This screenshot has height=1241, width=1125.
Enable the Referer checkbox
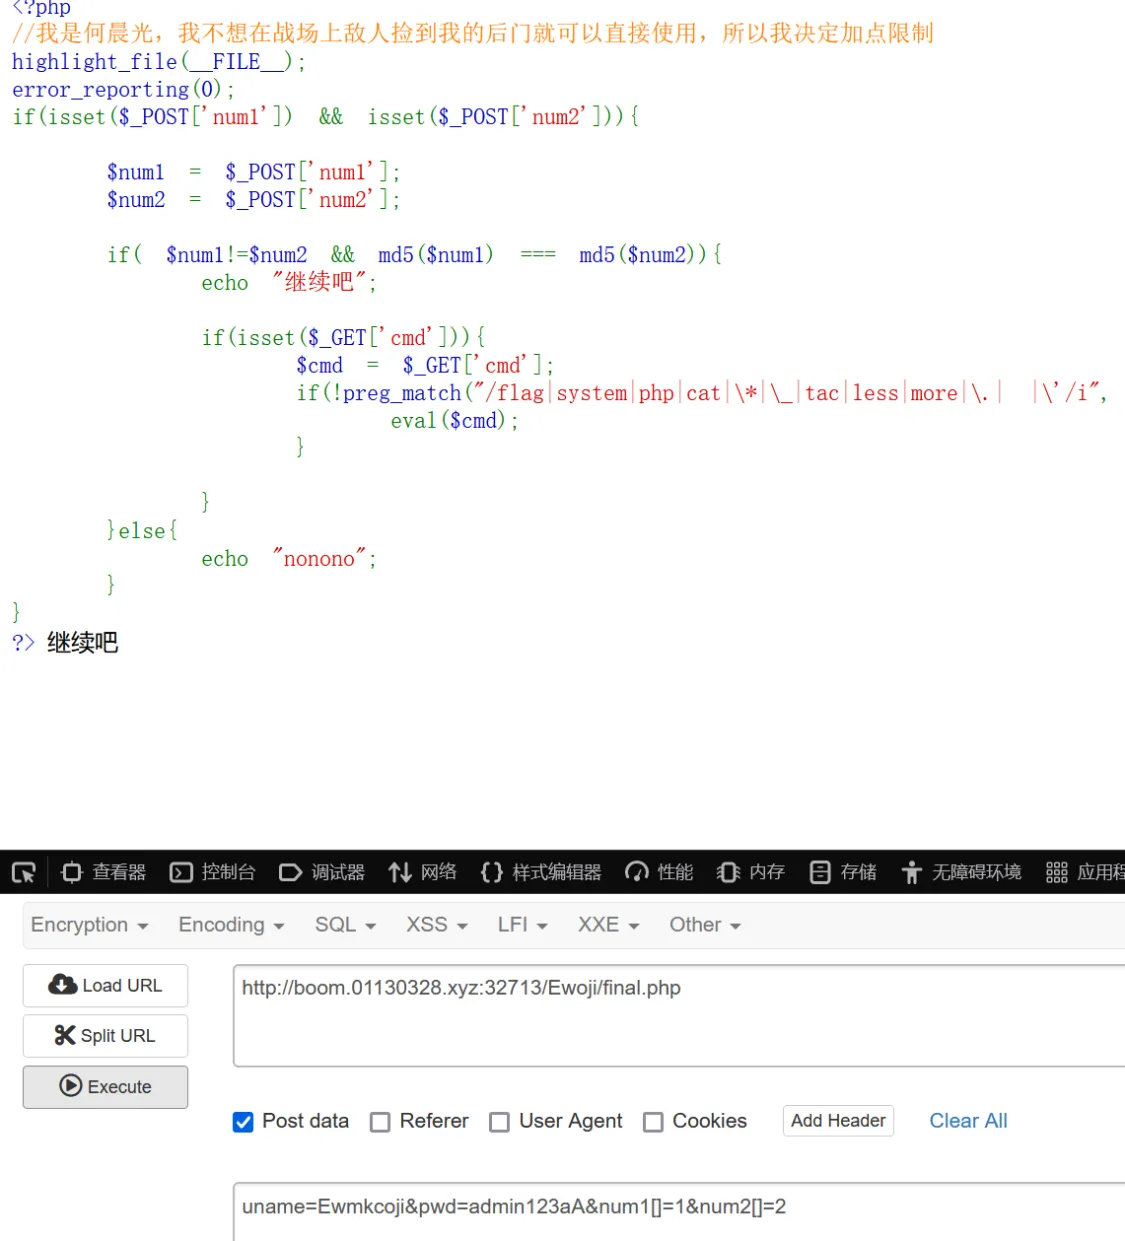[x=380, y=1122]
